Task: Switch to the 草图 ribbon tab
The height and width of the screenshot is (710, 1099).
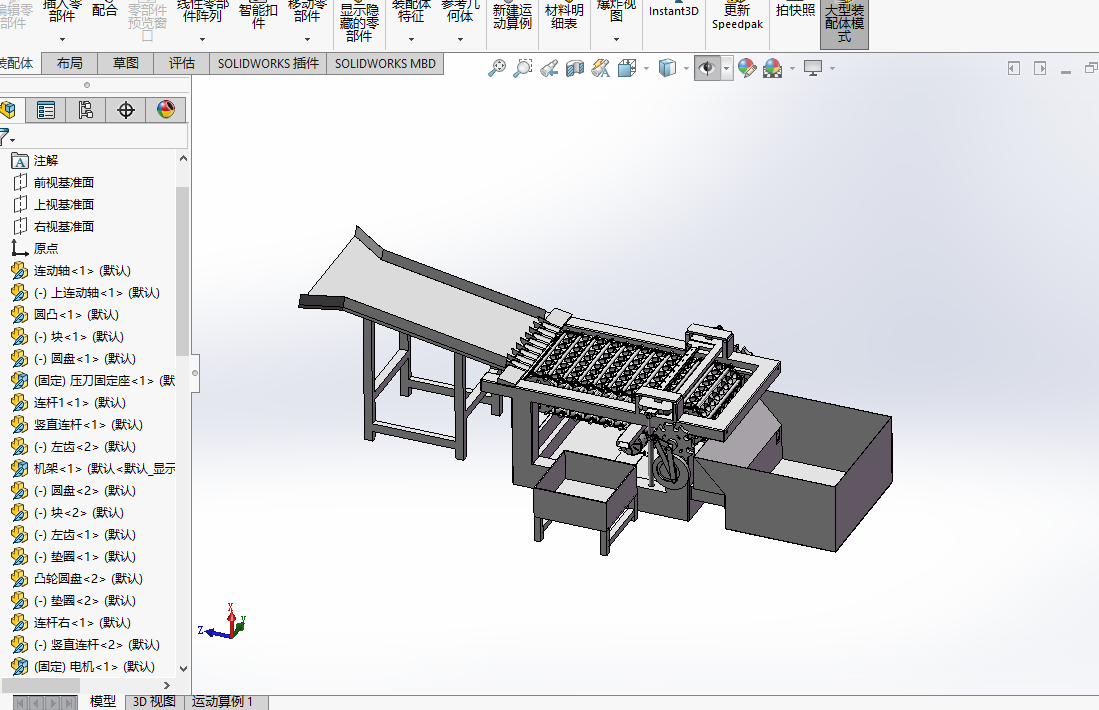Action: point(126,63)
